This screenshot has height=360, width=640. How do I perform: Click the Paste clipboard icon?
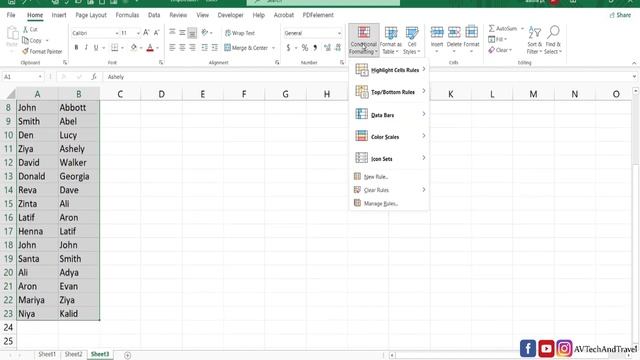pos(12,34)
